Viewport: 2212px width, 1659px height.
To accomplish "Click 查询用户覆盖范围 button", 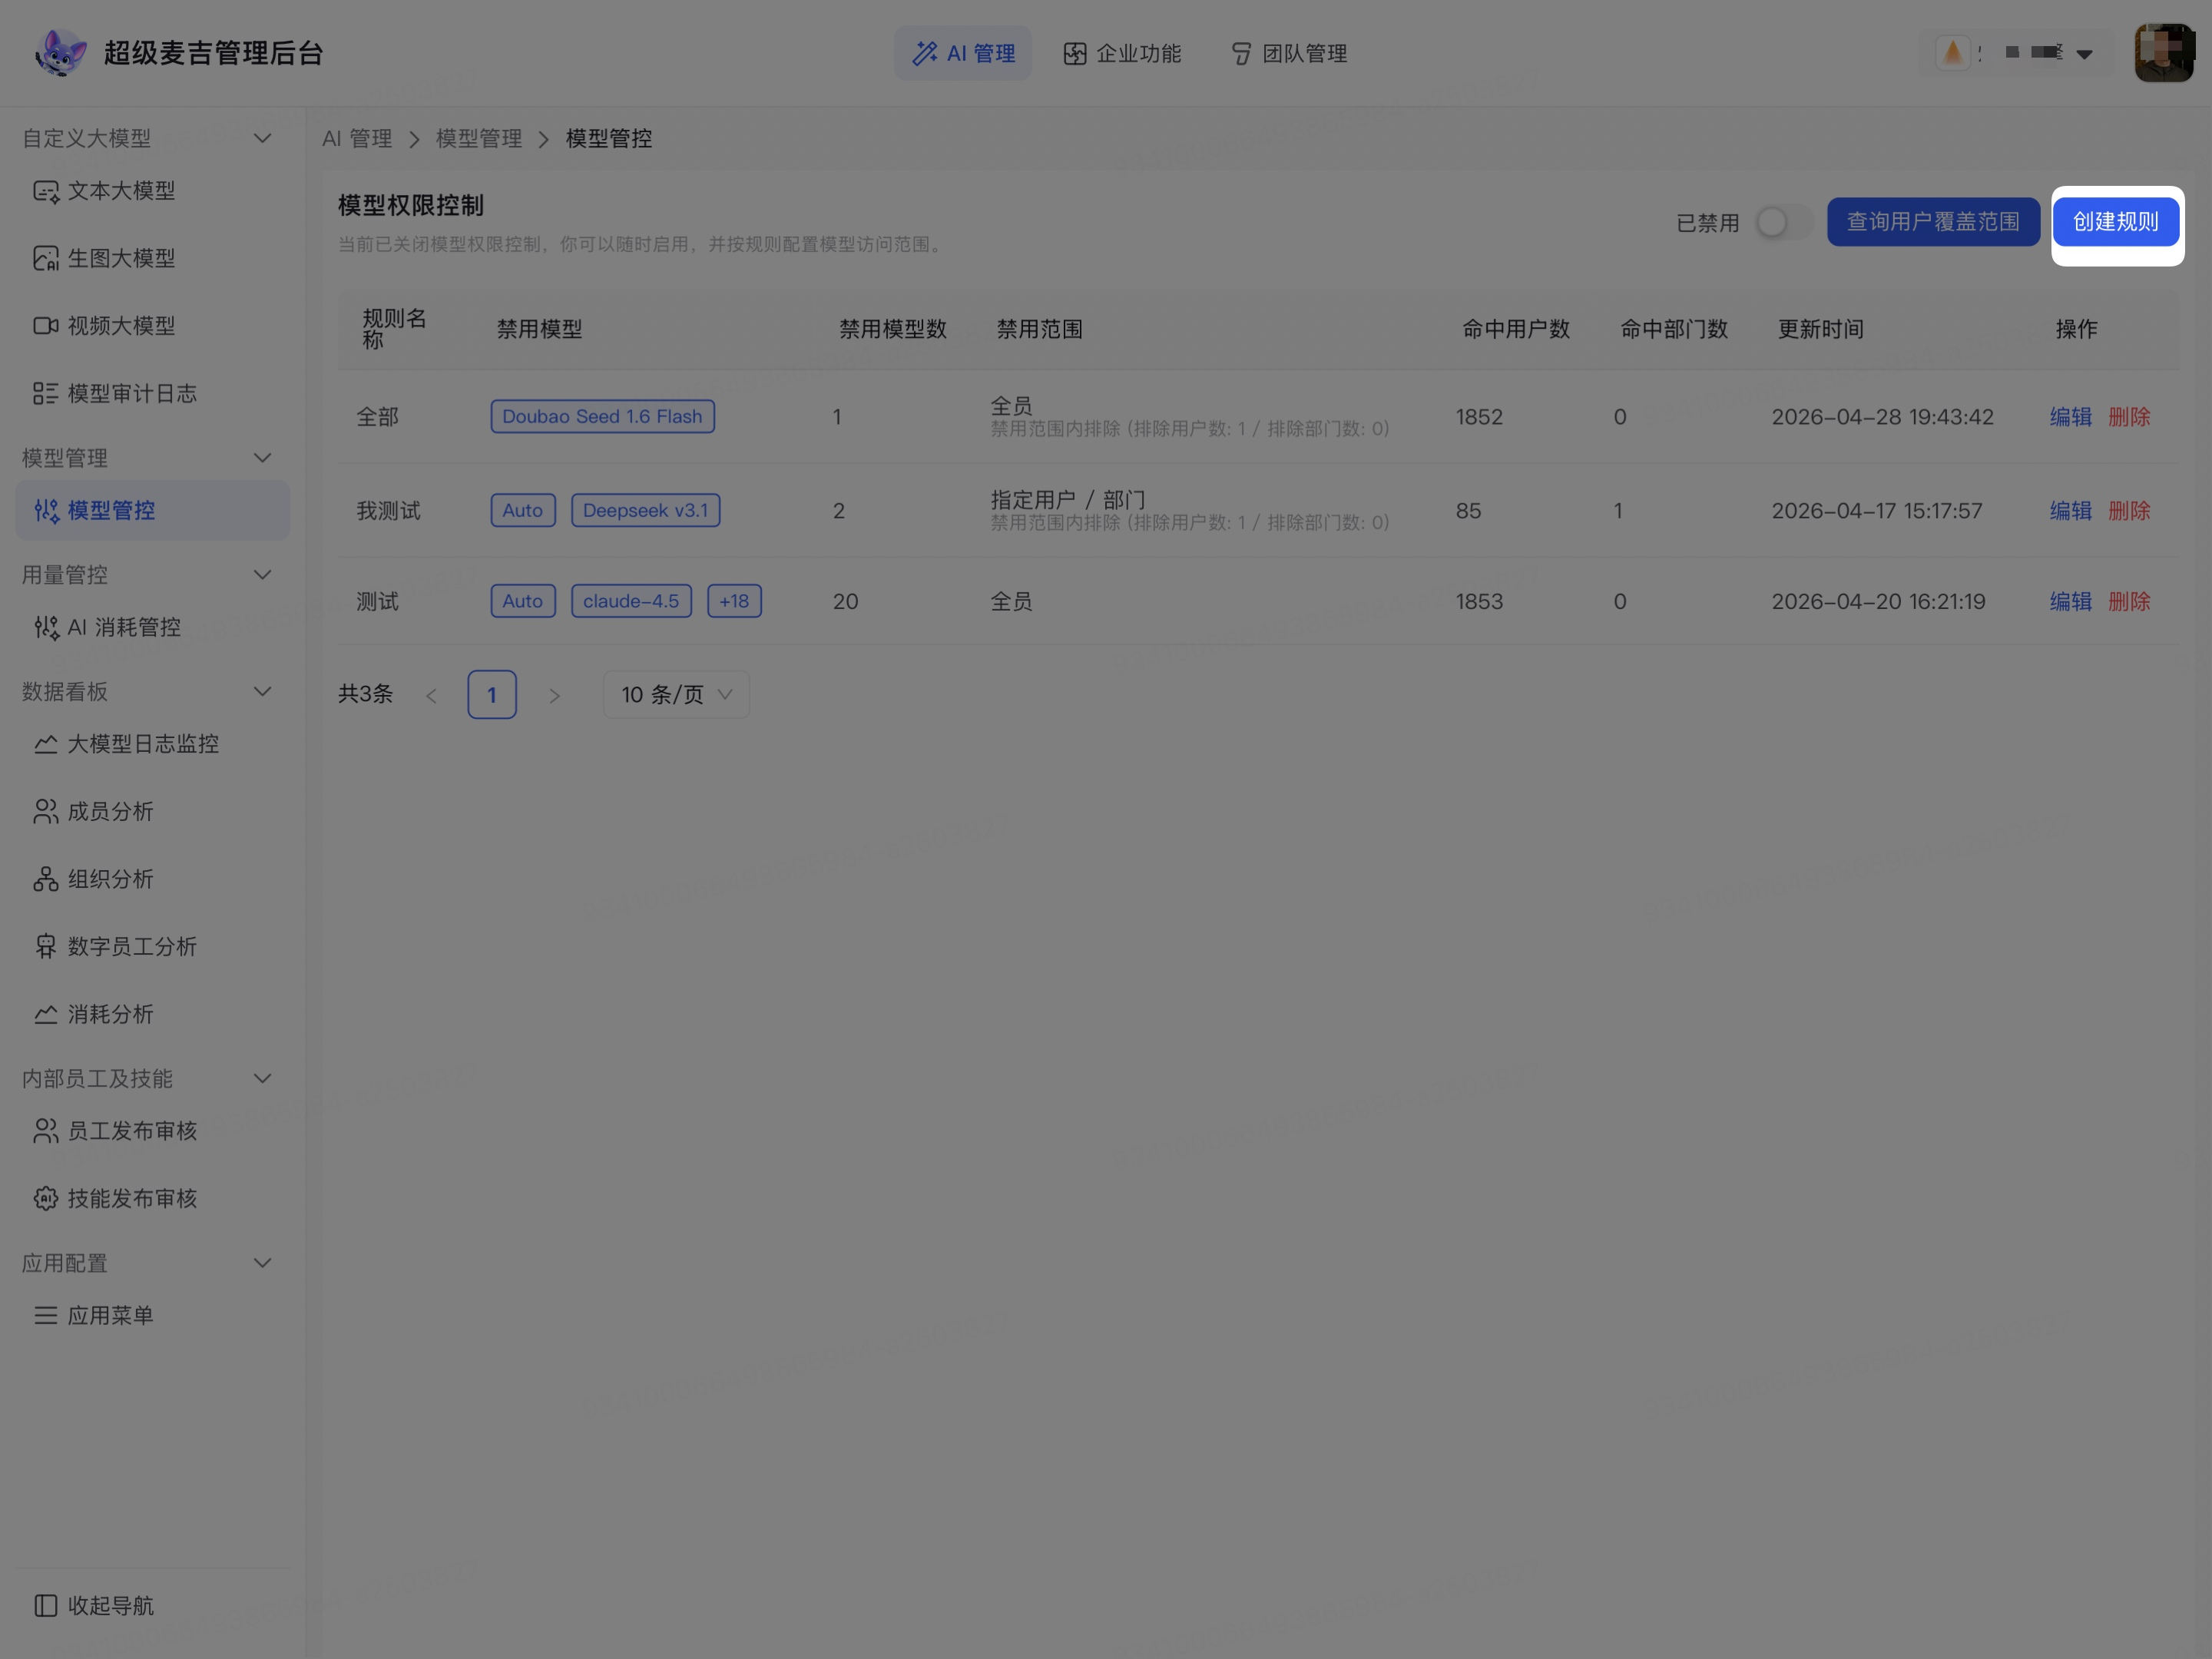I will coord(1933,222).
